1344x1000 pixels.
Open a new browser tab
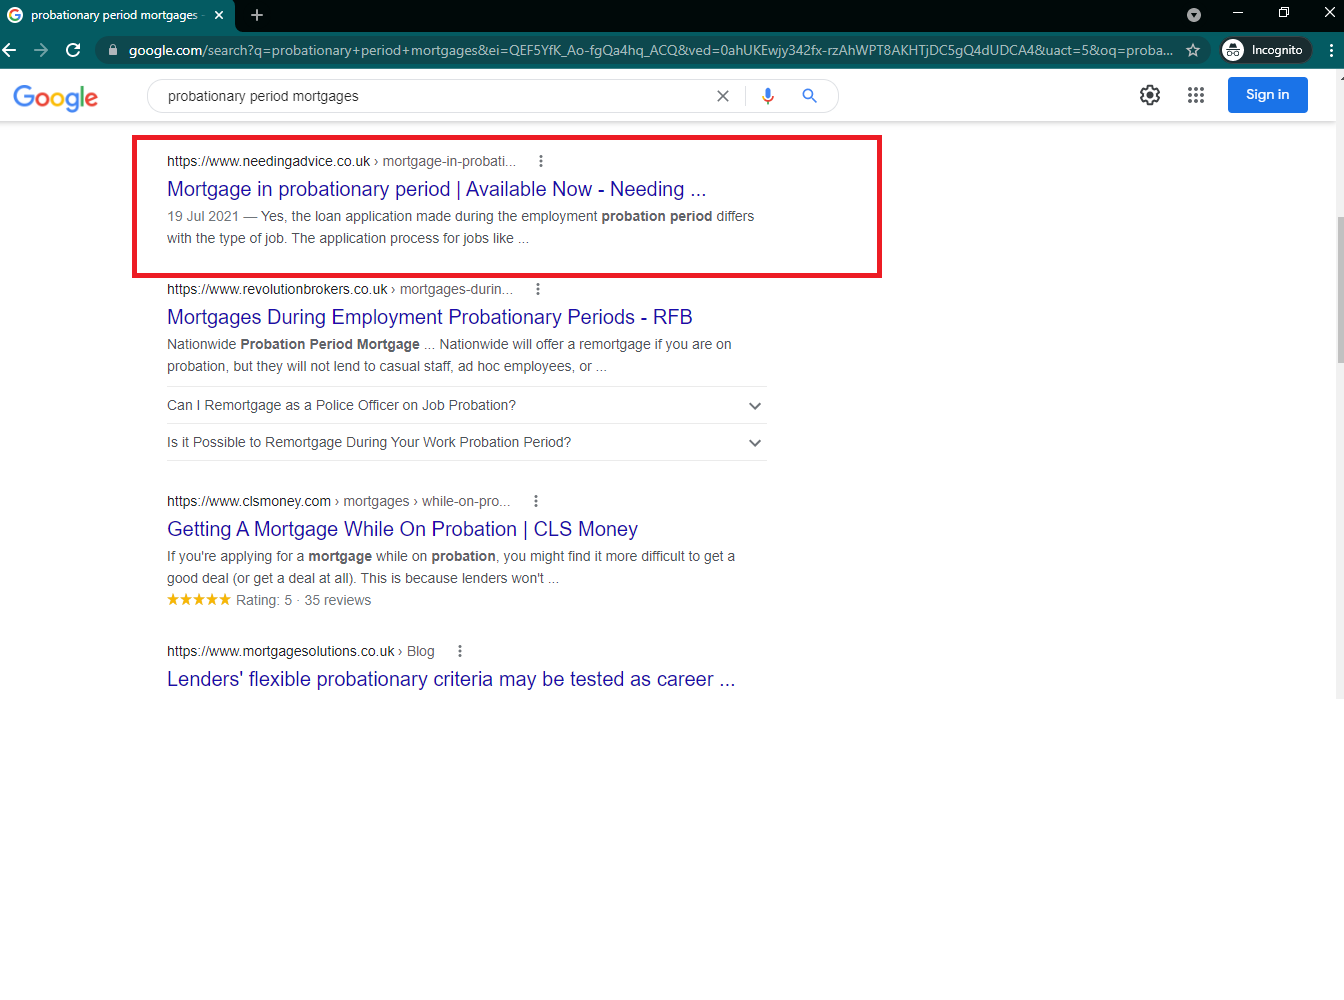tap(257, 15)
